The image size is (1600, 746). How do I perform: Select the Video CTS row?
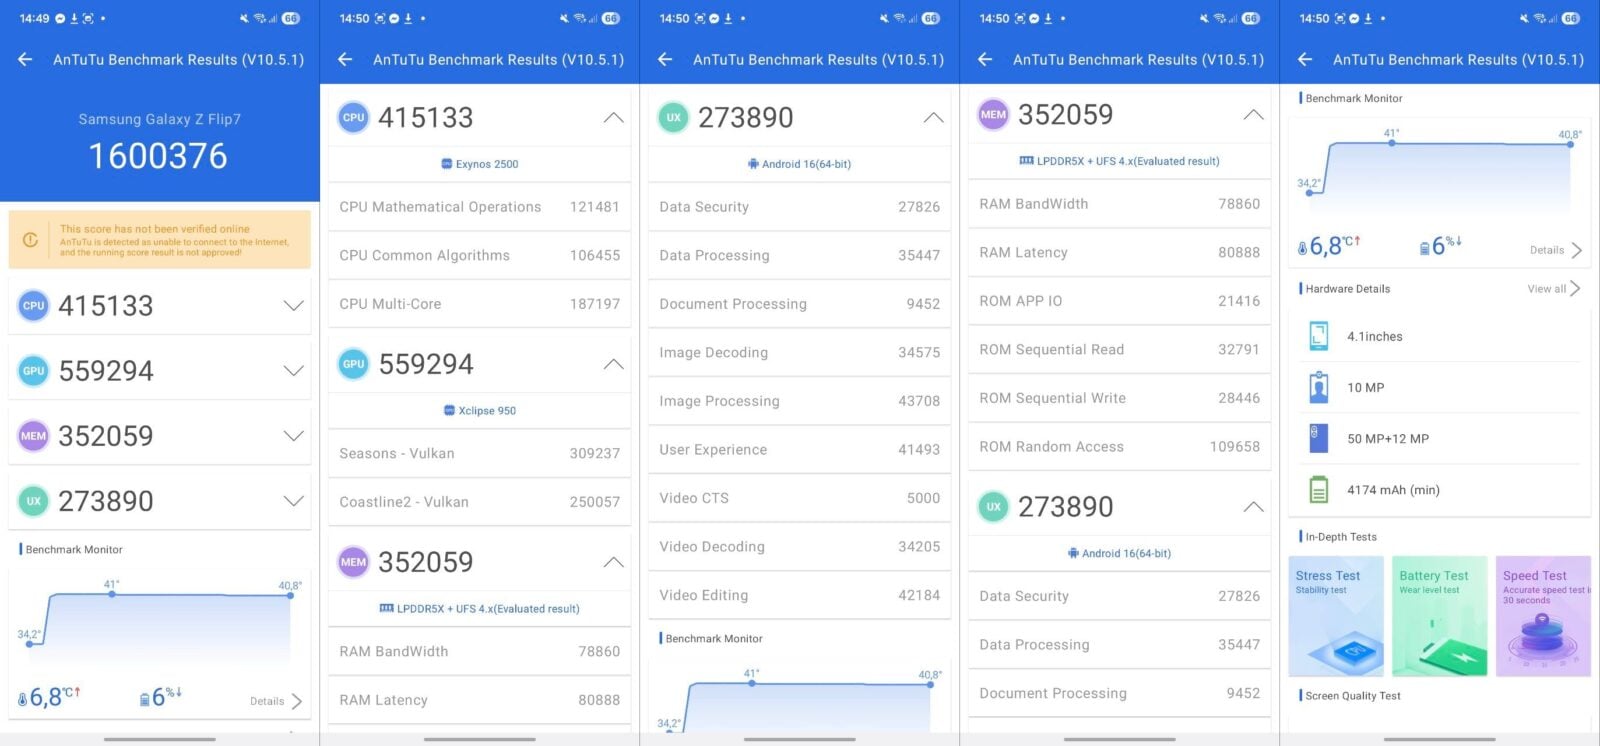800,498
